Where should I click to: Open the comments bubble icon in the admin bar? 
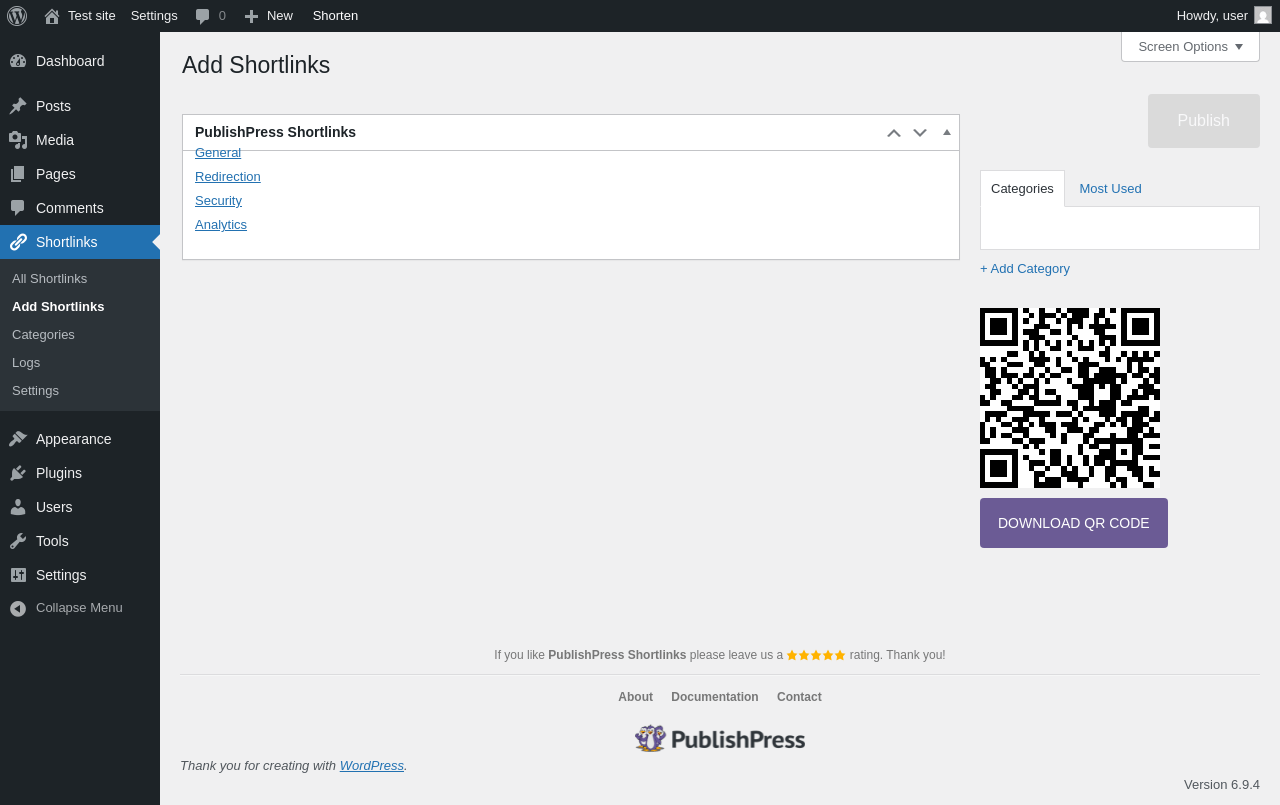203,16
